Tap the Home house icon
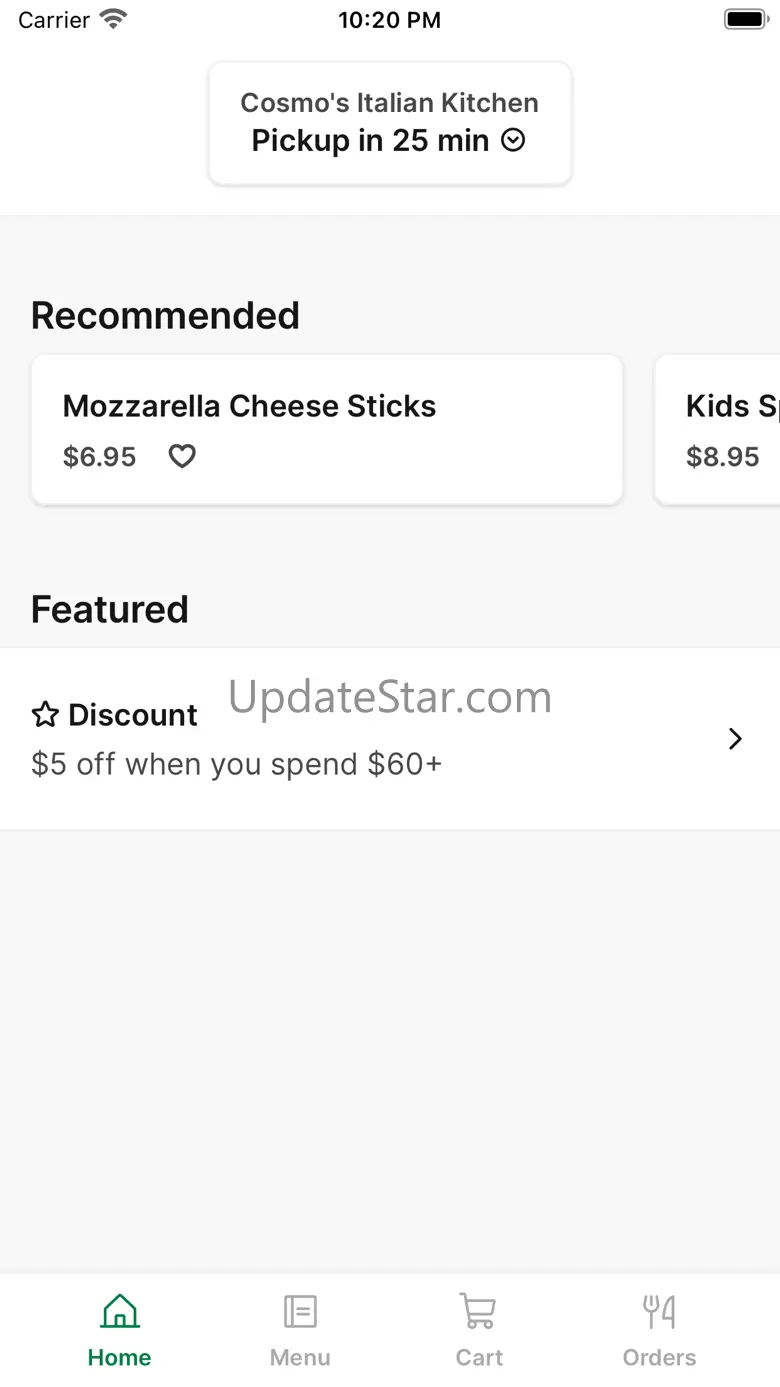Screen dimensions: 780x1387 point(120,1311)
